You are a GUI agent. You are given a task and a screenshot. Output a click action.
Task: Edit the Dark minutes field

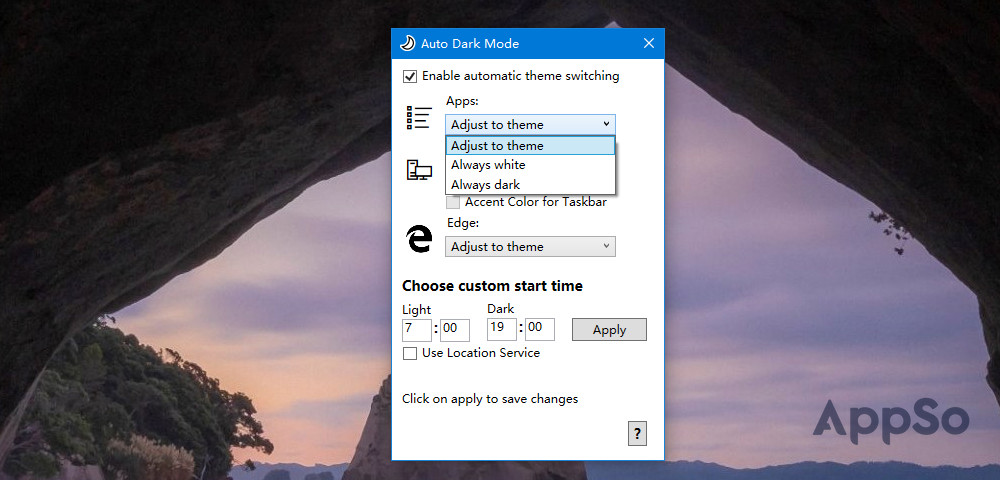click(540, 330)
